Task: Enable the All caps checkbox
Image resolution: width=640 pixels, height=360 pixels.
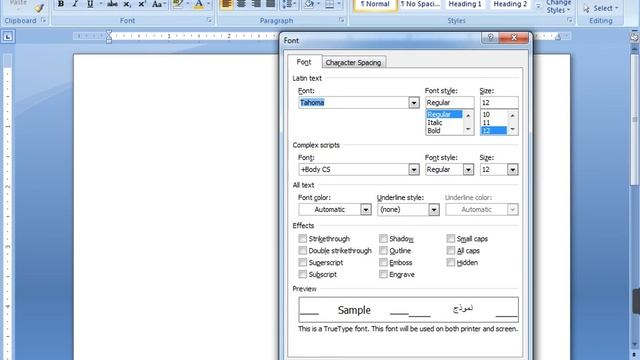Action: pos(451,250)
